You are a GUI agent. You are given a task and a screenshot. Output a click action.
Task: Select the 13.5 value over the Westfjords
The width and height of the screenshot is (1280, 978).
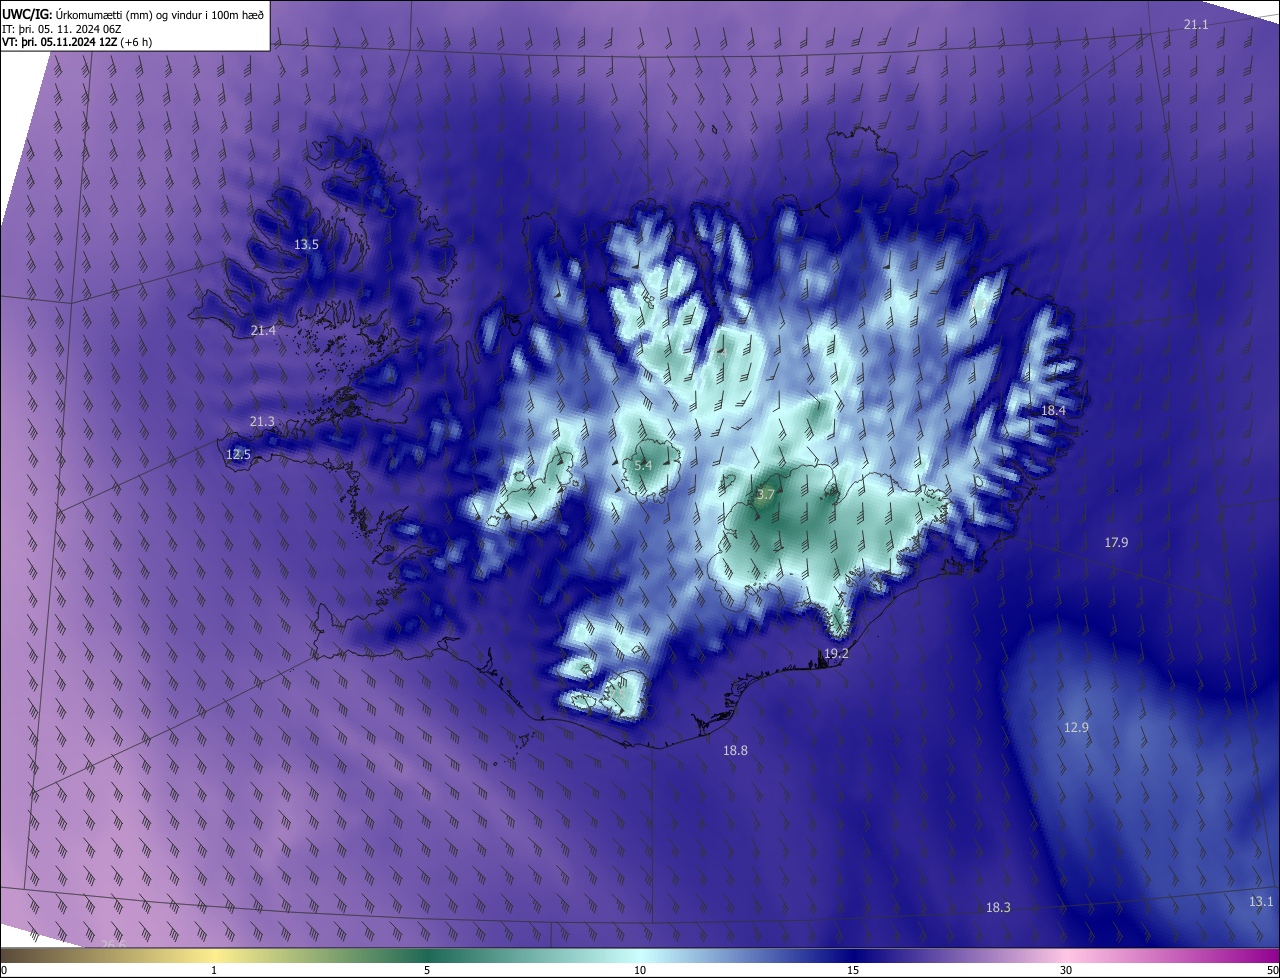click(306, 245)
